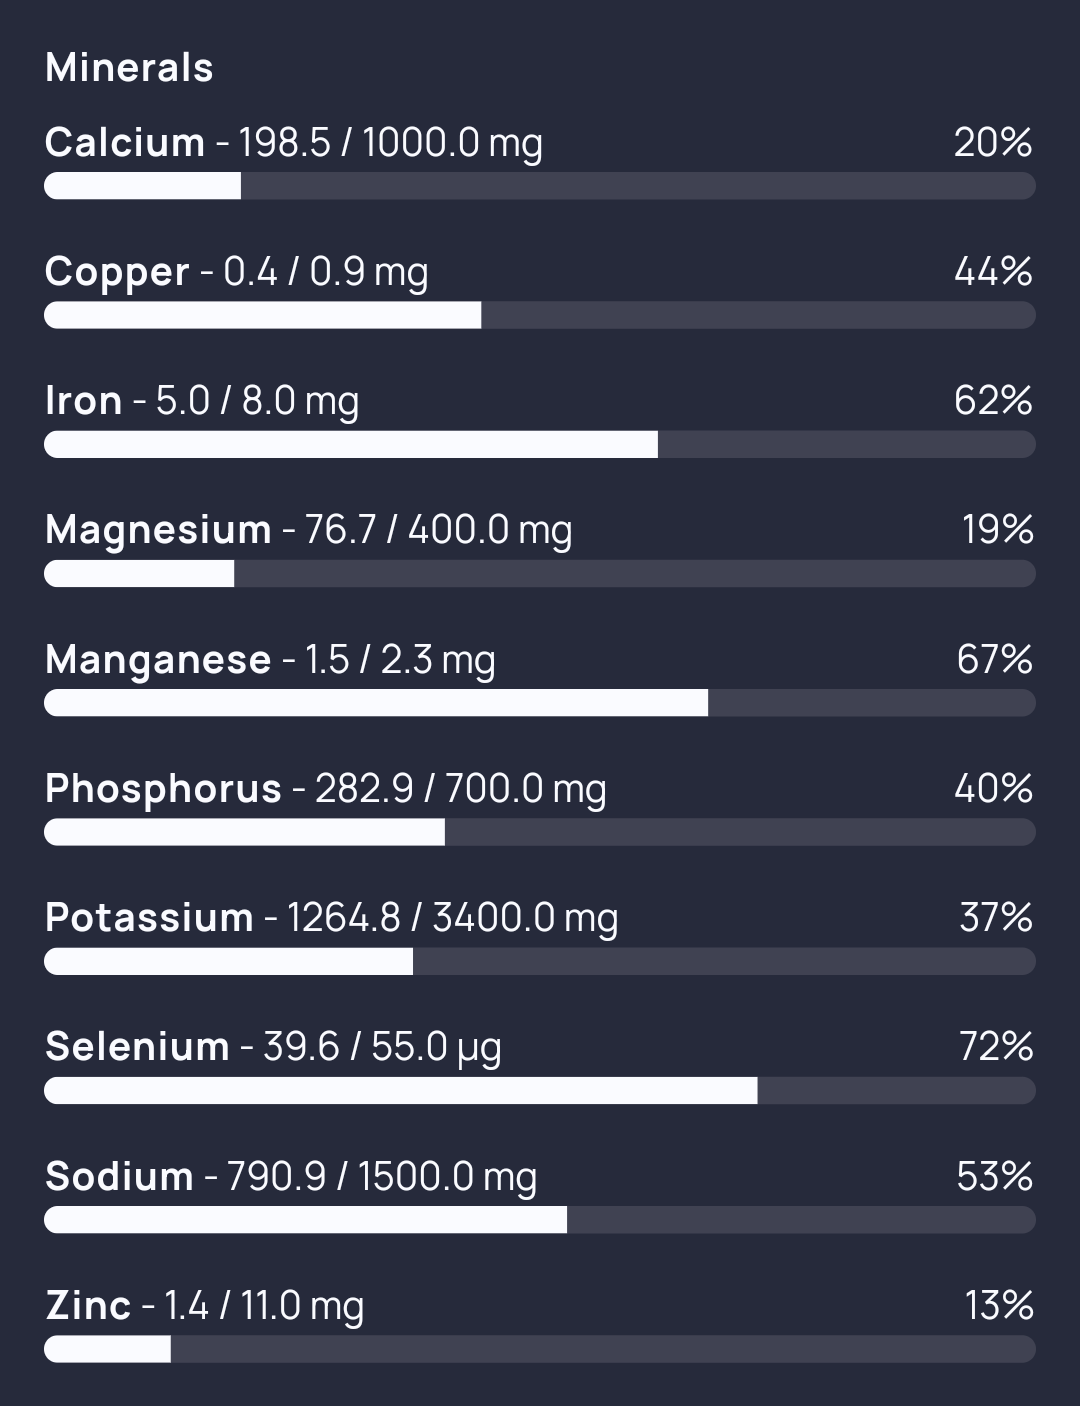This screenshot has height=1406, width=1080.
Task: Click the Sodium 53% progress bar
Action: click(540, 1219)
